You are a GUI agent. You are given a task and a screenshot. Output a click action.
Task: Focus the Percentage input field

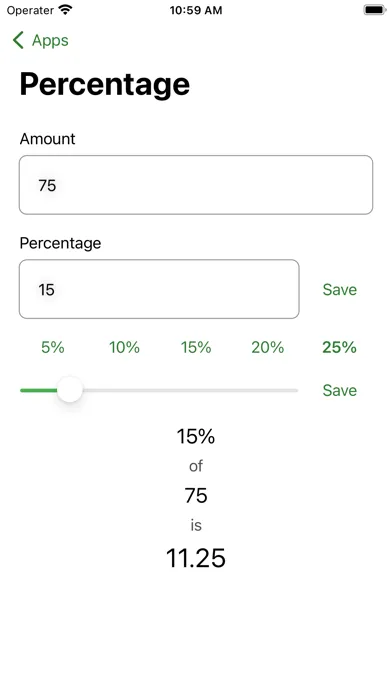click(x=159, y=289)
